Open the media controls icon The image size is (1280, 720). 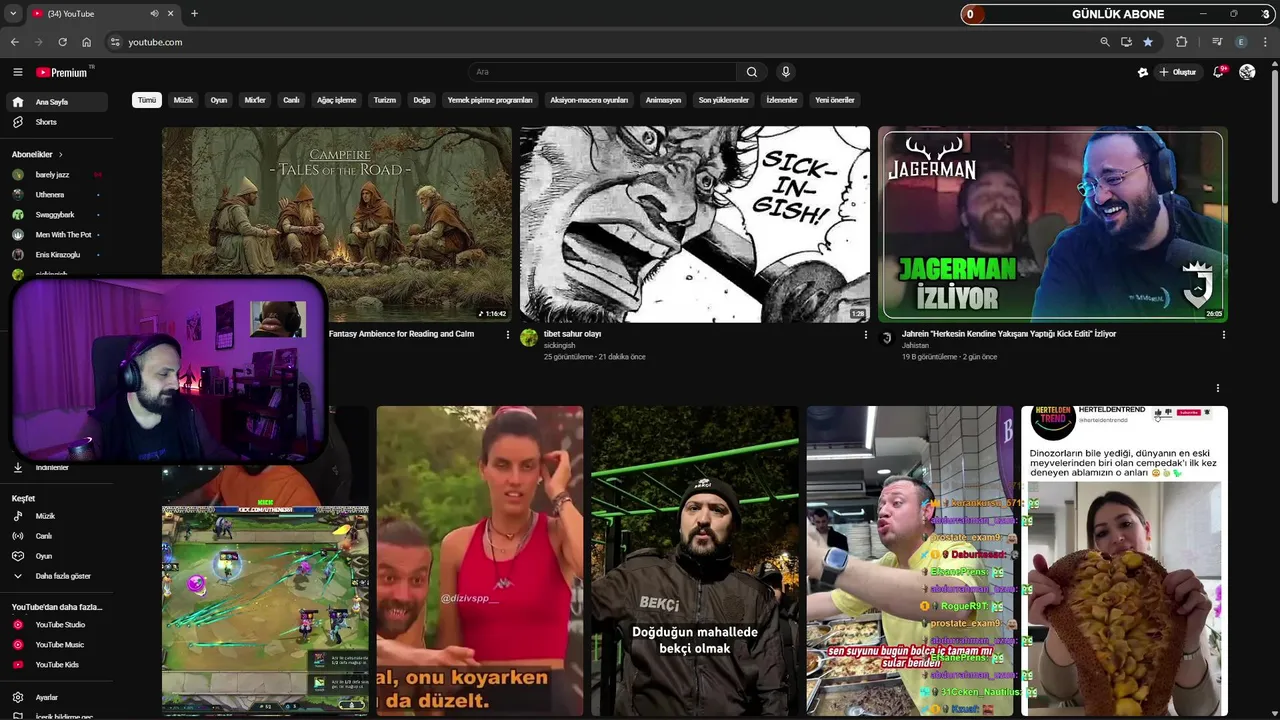pyautogui.click(x=1217, y=42)
